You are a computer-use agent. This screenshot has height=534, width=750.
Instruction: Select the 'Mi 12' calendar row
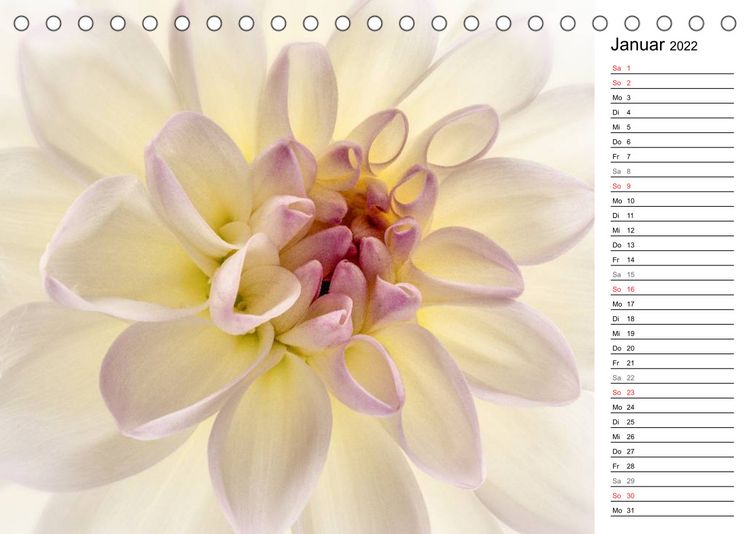tap(672, 230)
